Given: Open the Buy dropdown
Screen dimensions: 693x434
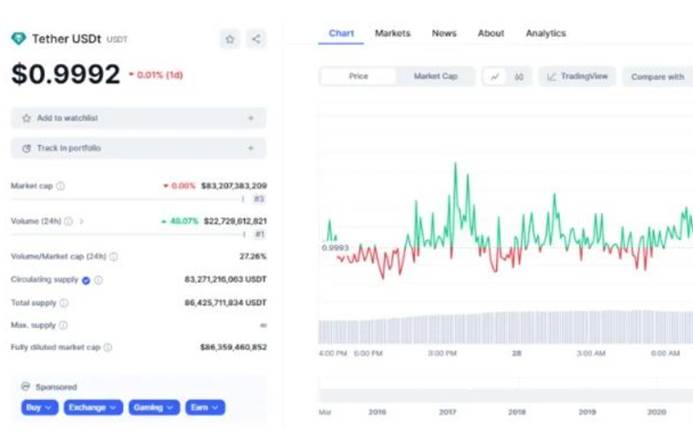Looking at the screenshot, I should [39, 407].
